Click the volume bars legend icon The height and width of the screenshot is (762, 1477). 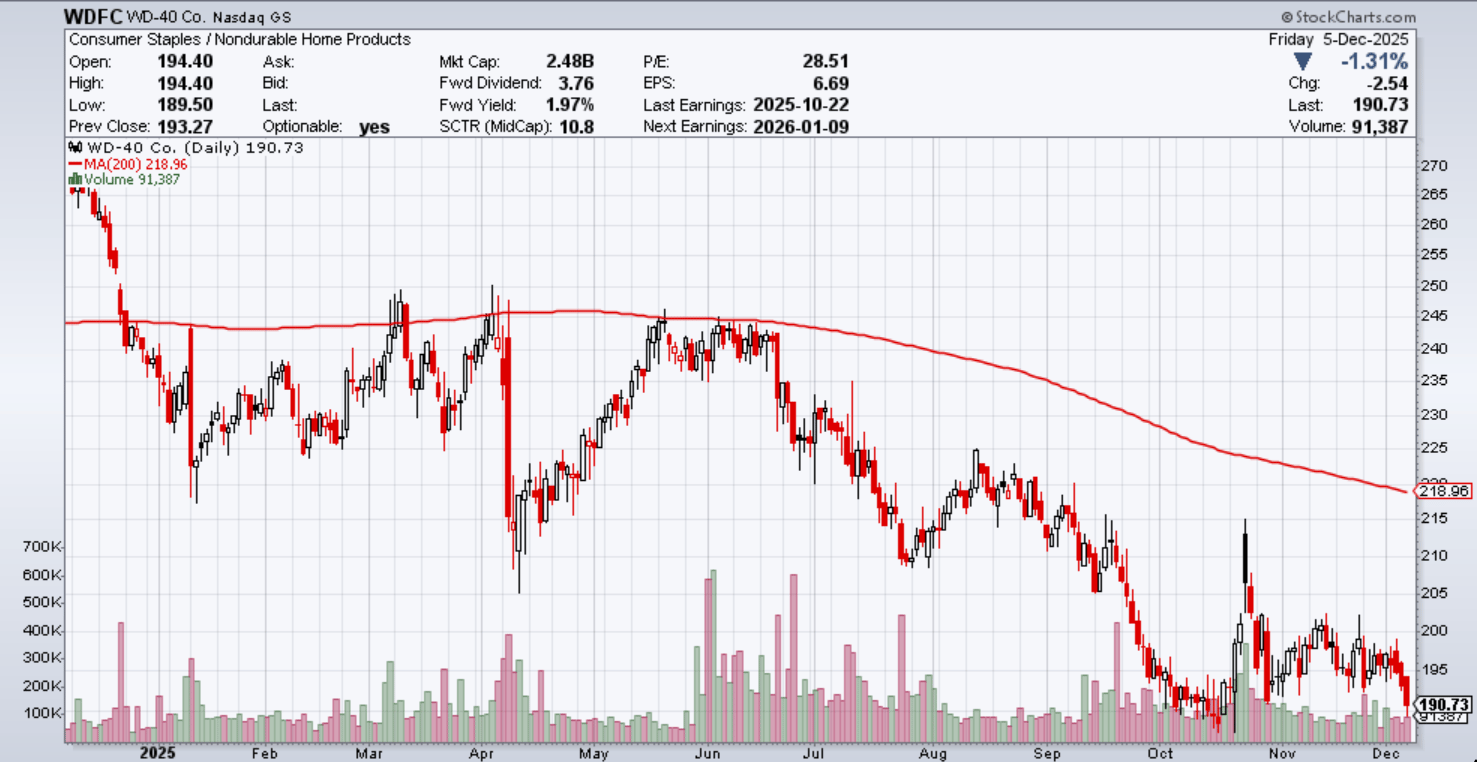coord(75,180)
